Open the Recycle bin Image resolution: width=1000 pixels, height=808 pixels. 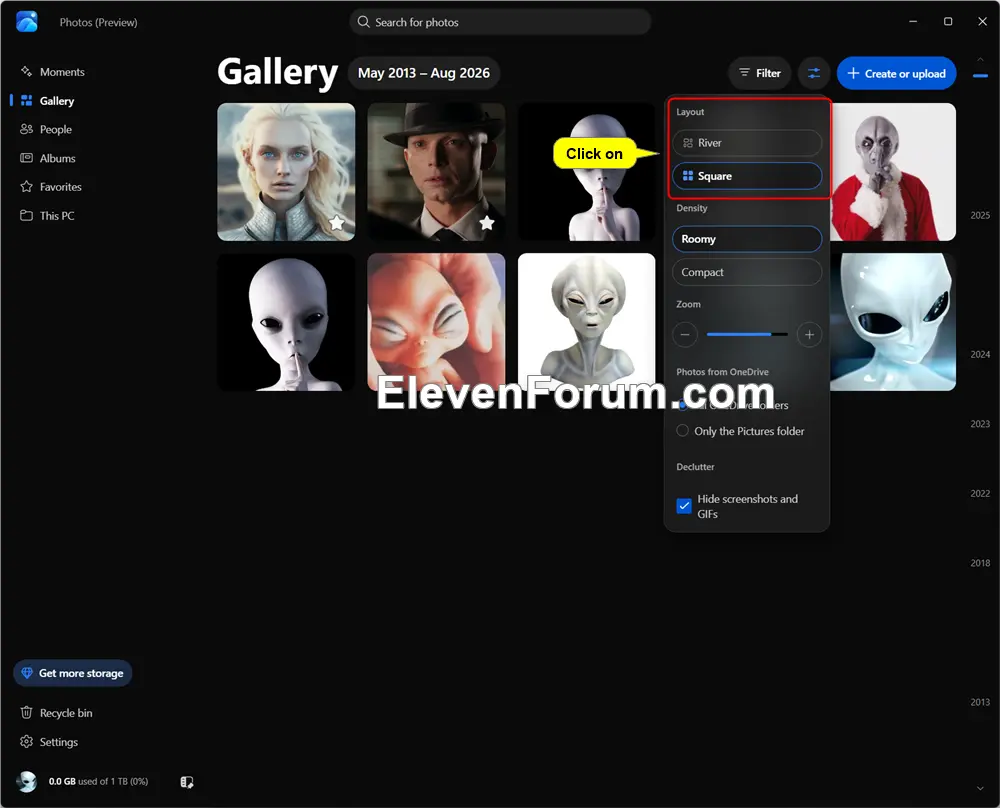coord(57,713)
